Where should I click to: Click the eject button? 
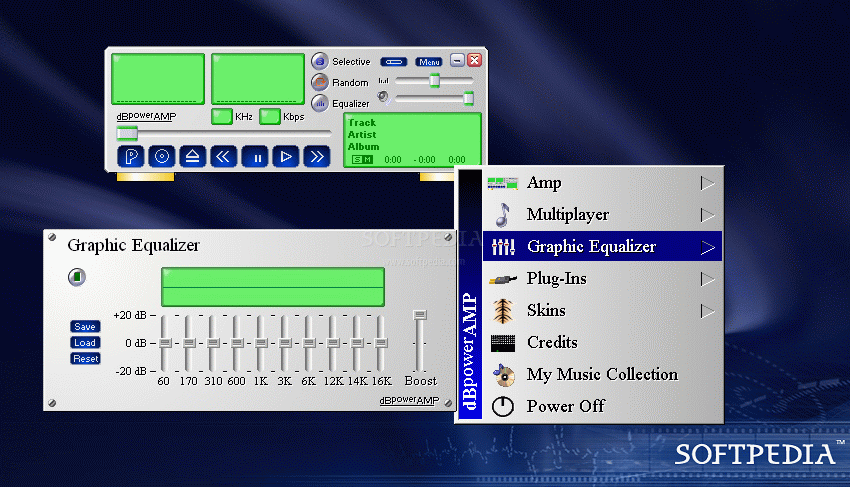[x=192, y=157]
